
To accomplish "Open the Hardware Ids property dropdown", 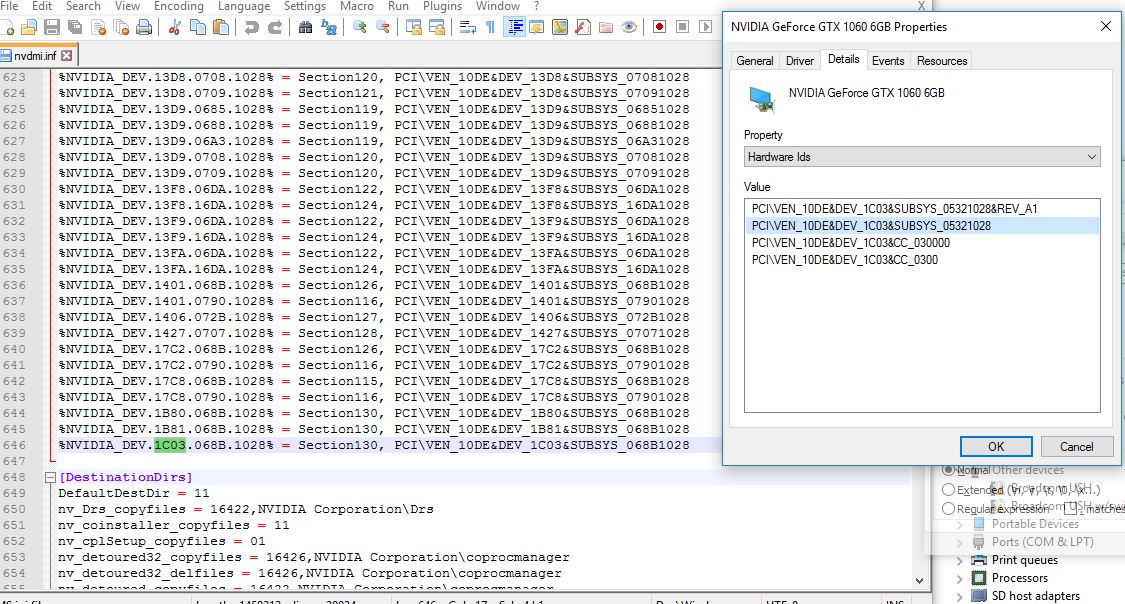I will [922, 157].
